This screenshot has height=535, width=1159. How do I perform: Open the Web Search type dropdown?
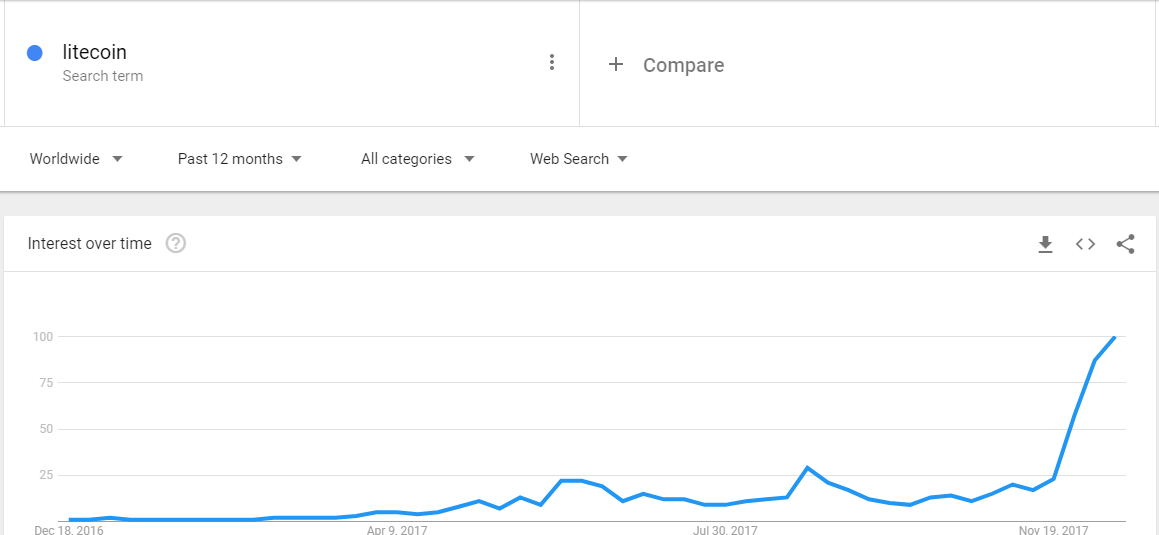point(579,159)
